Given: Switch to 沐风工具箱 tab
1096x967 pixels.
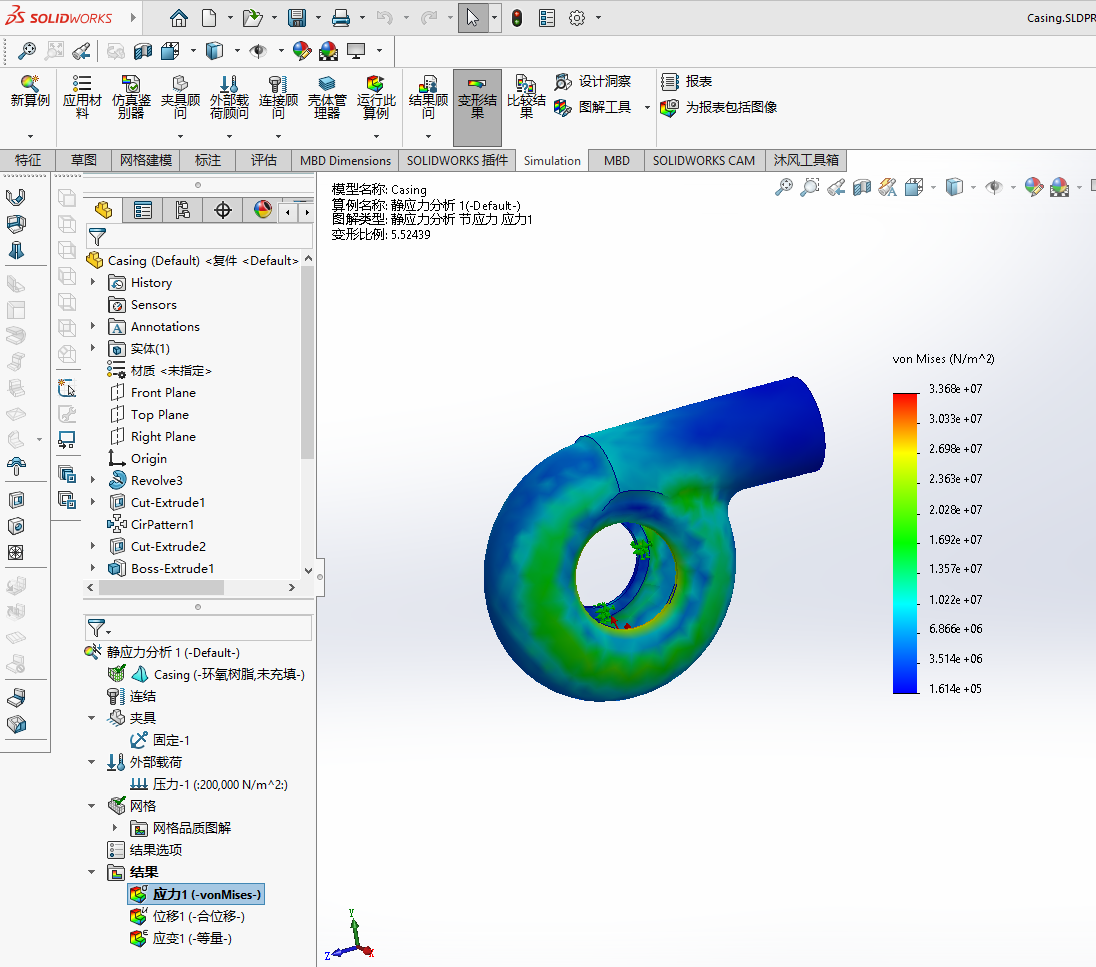Looking at the screenshot, I should 806,160.
